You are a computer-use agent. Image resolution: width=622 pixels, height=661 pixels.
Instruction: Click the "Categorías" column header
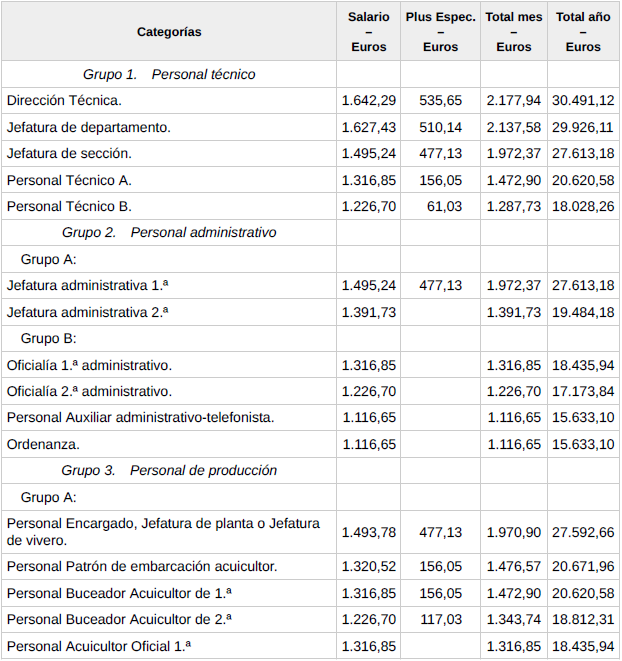click(x=168, y=32)
